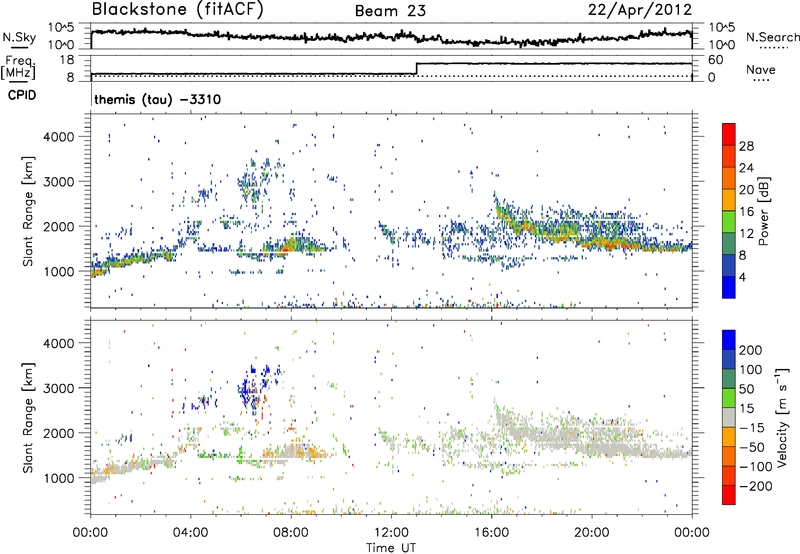Click the '2000' tick of power panel
This screenshot has height=554, width=800.
(58, 226)
